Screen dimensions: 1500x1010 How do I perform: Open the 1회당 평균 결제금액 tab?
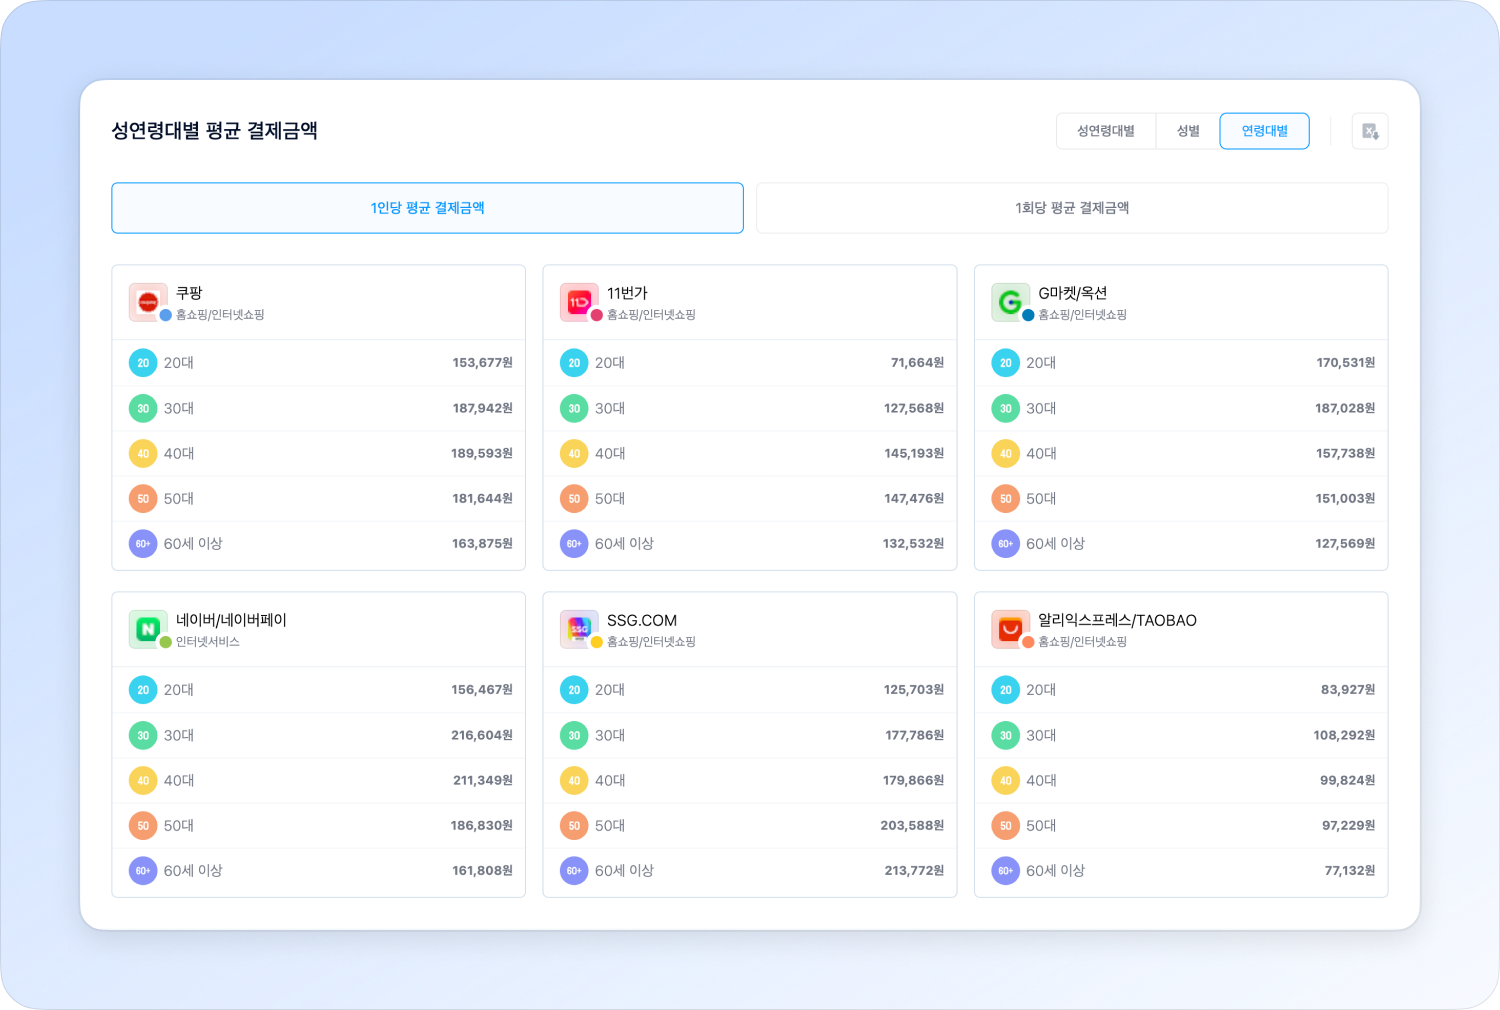pyautogui.click(x=1072, y=208)
